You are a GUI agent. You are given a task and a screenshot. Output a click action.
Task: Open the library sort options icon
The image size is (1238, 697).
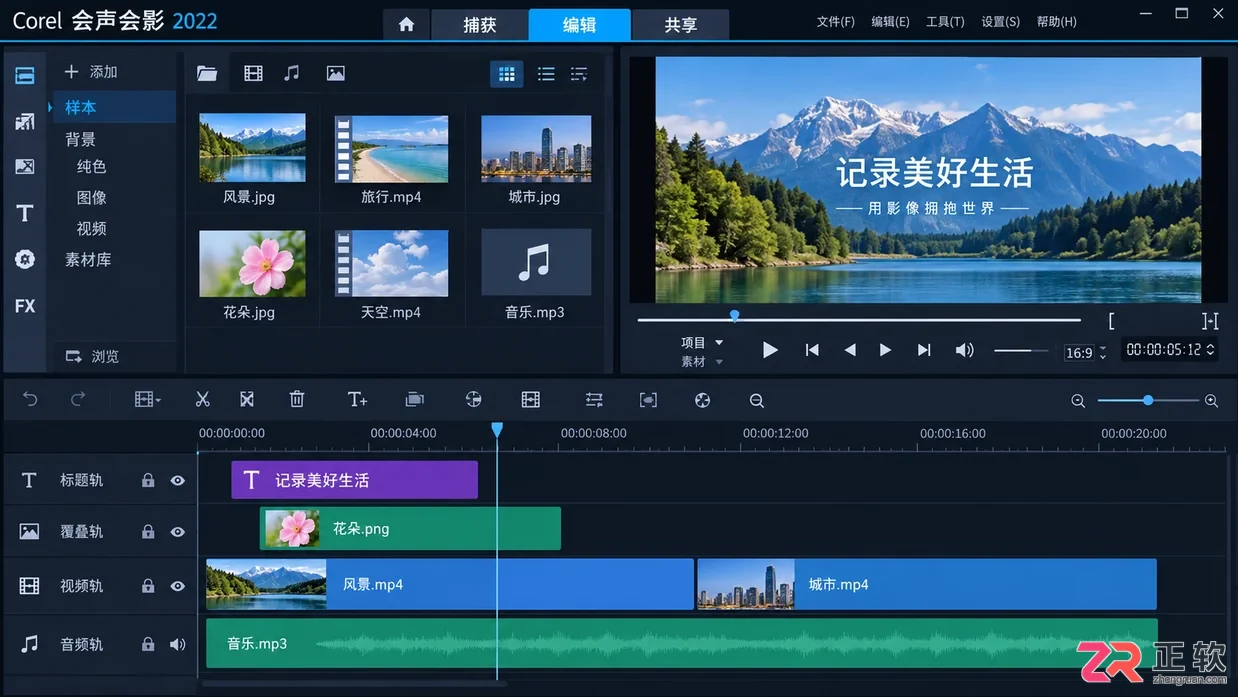[x=579, y=74]
